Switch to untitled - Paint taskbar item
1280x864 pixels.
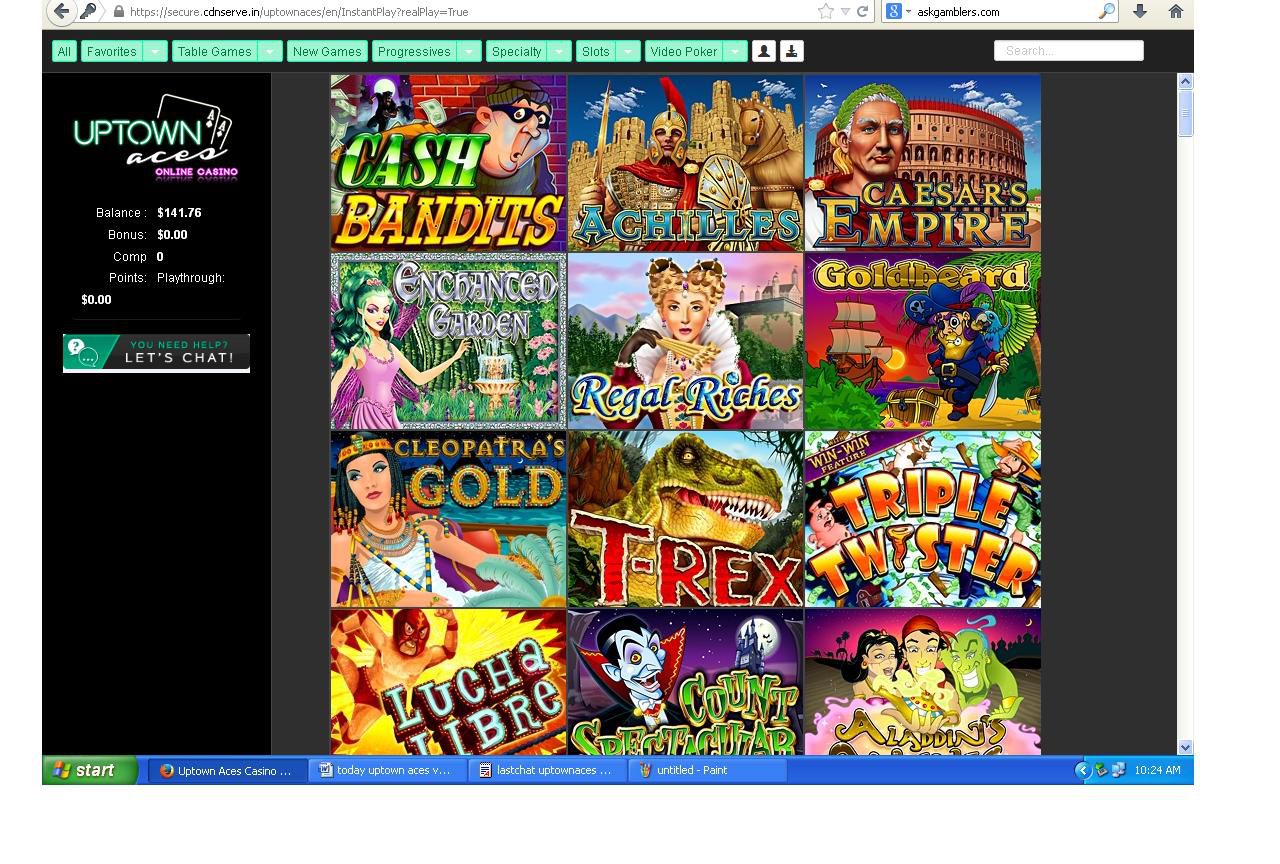708,771
